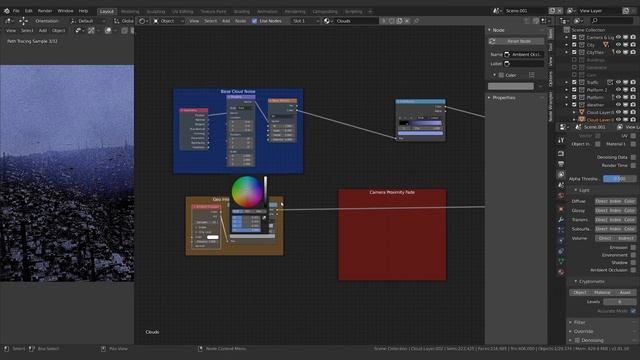Click the Cloud Layer.002 object icon in outliner
This screenshot has height=360, width=640.
tap(582, 120)
